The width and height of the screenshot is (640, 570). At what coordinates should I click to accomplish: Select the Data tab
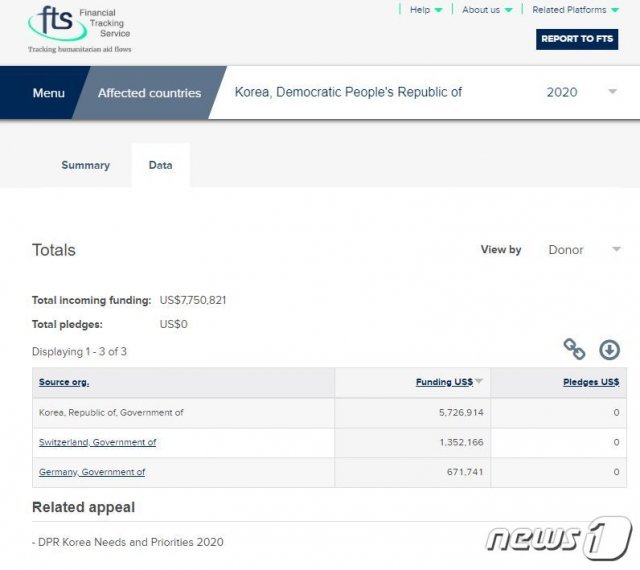click(160, 165)
